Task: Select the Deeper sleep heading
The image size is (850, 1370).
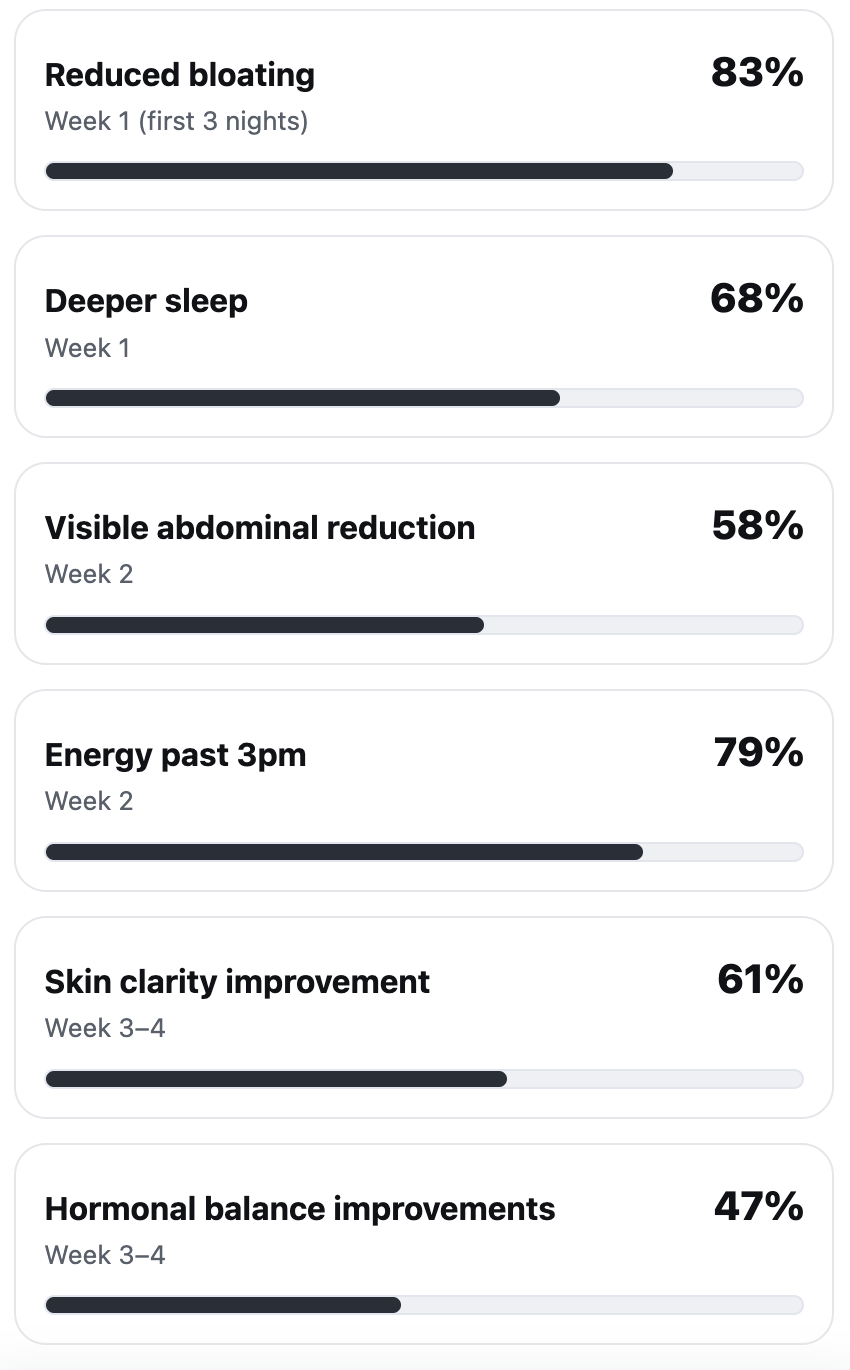Action: point(146,301)
